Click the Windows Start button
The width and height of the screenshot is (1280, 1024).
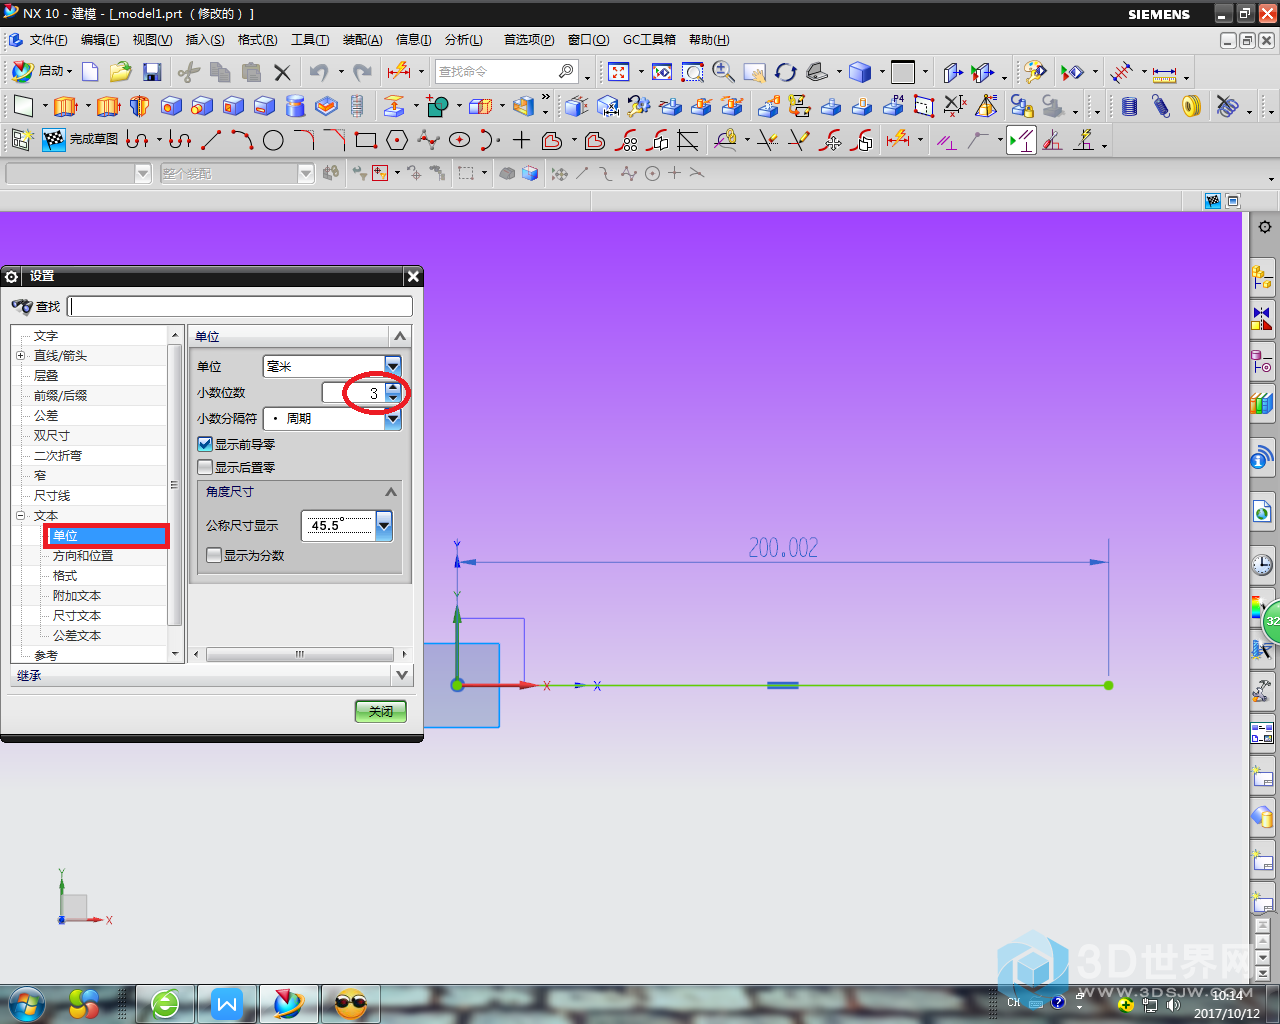(25, 1003)
